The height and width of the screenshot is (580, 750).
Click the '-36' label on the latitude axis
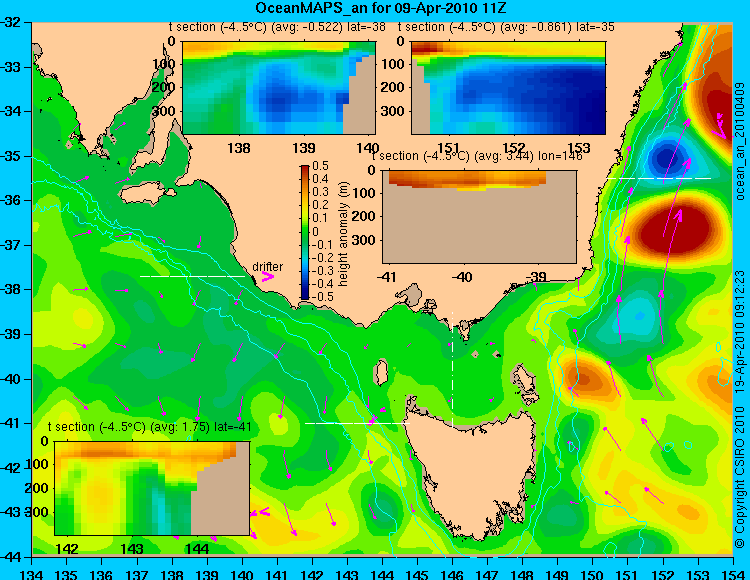click(x=10, y=200)
